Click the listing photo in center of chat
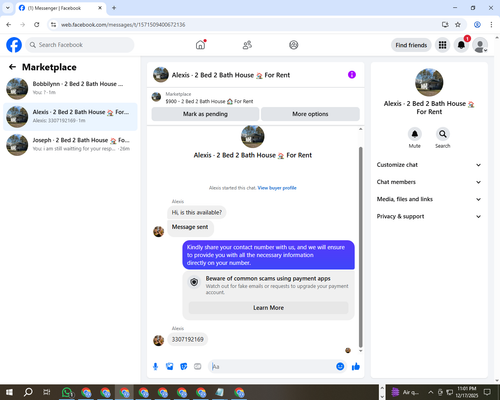Image resolution: width=500 pixels, height=400 pixels. (253, 136)
